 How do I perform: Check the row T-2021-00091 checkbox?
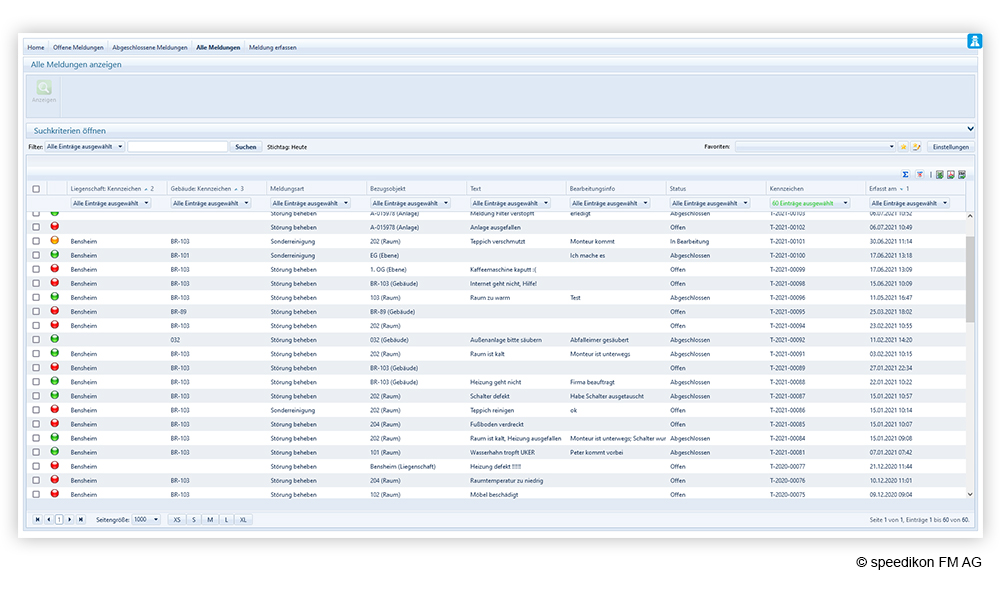click(36, 353)
